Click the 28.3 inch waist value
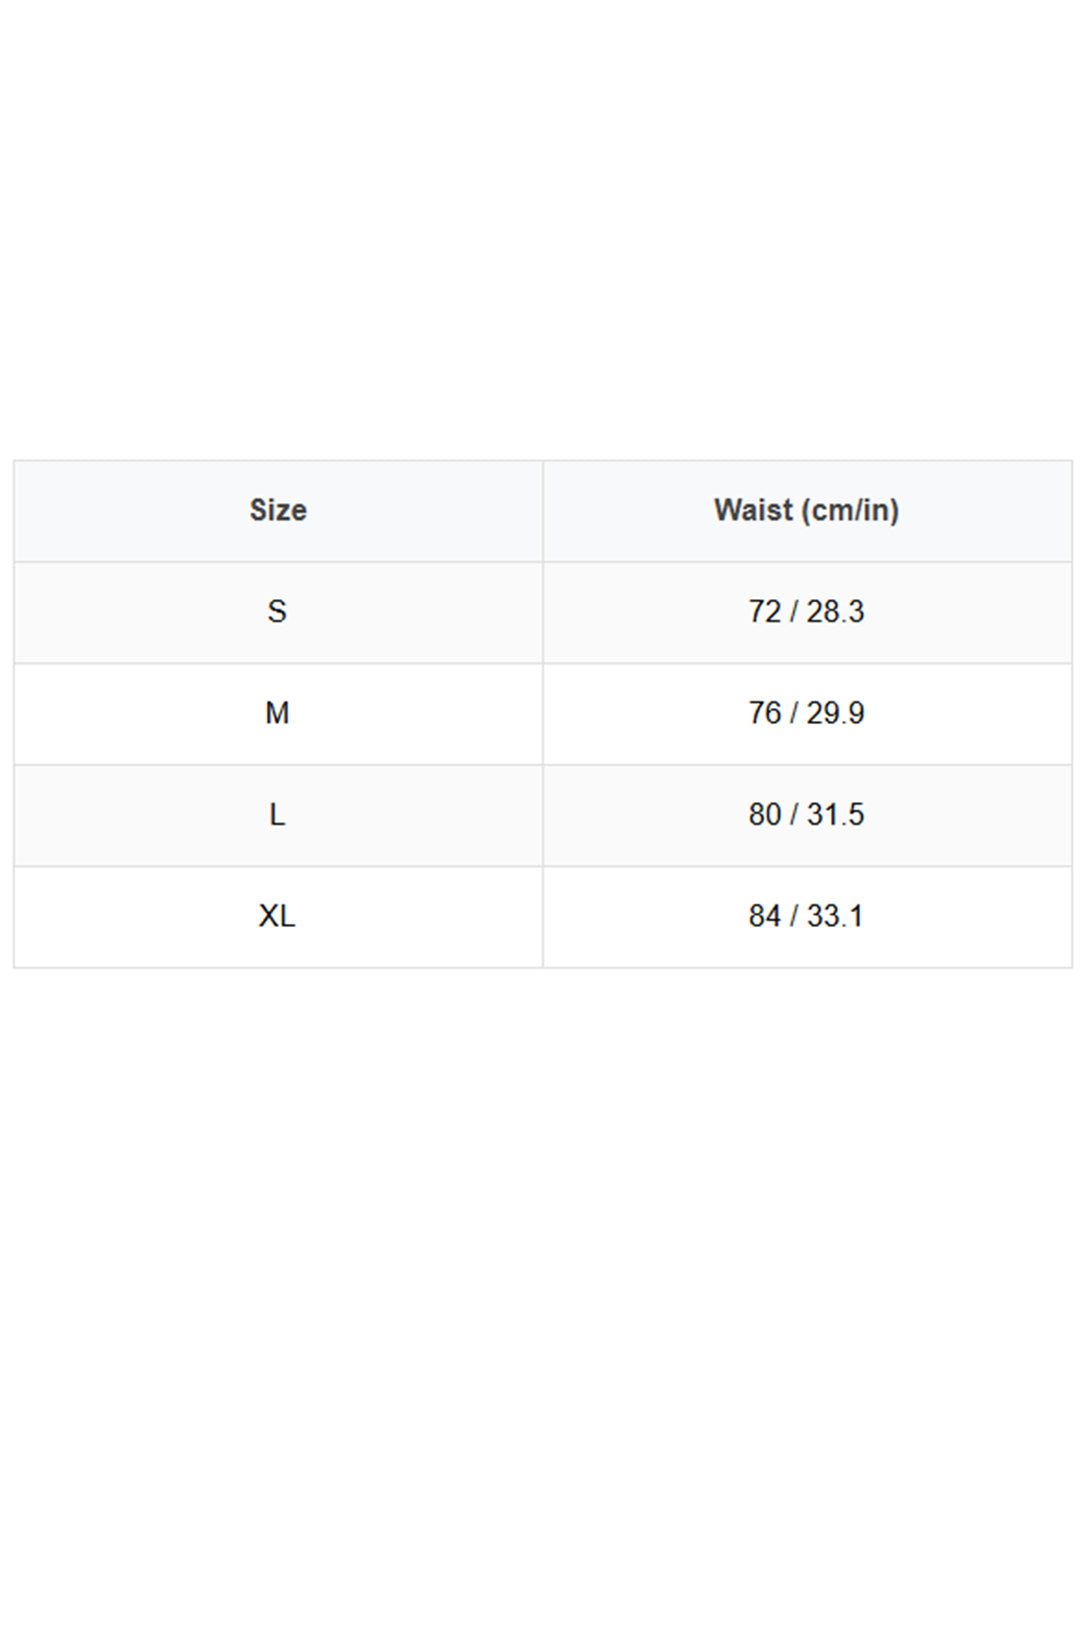Screen dimensions: 1088x1632 pos(836,611)
